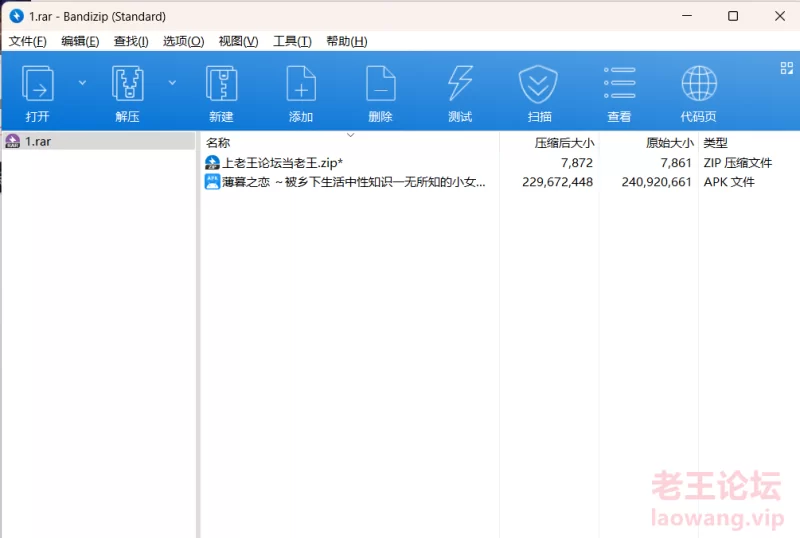Open the 帮助(H) menu
This screenshot has height=538, width=800.
click(347, 41)
